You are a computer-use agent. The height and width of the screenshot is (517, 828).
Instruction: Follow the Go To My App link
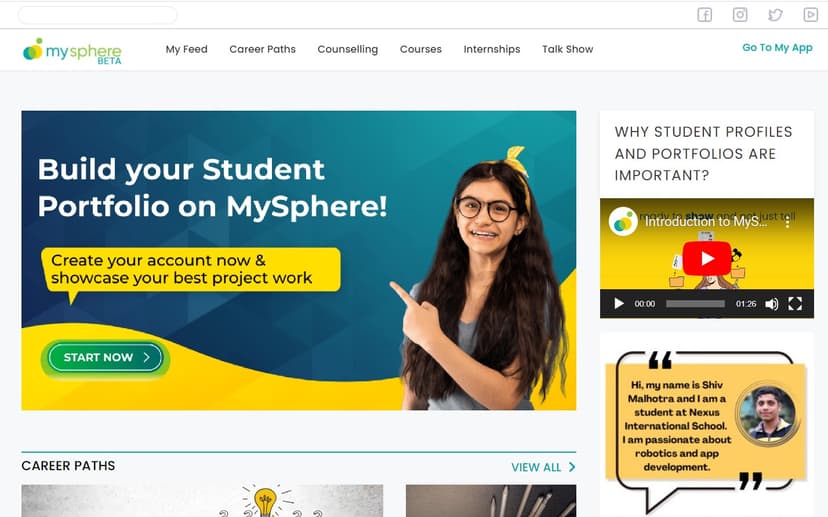click(x=777, y=48)
